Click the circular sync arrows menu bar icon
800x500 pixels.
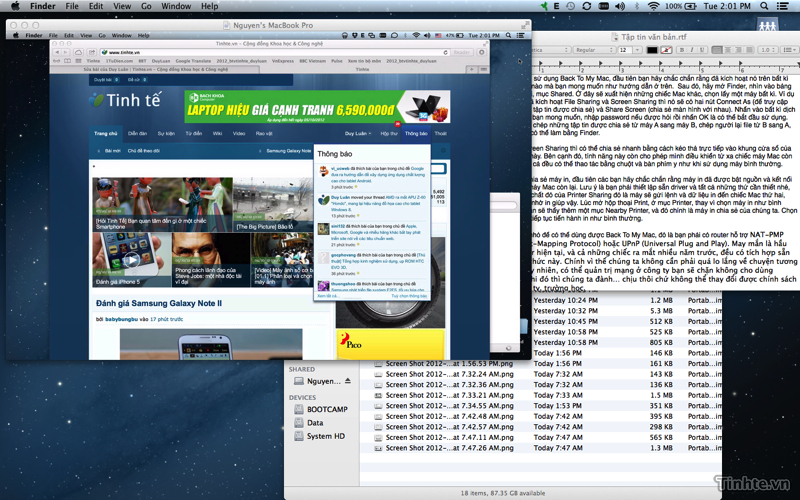point(587,6)
